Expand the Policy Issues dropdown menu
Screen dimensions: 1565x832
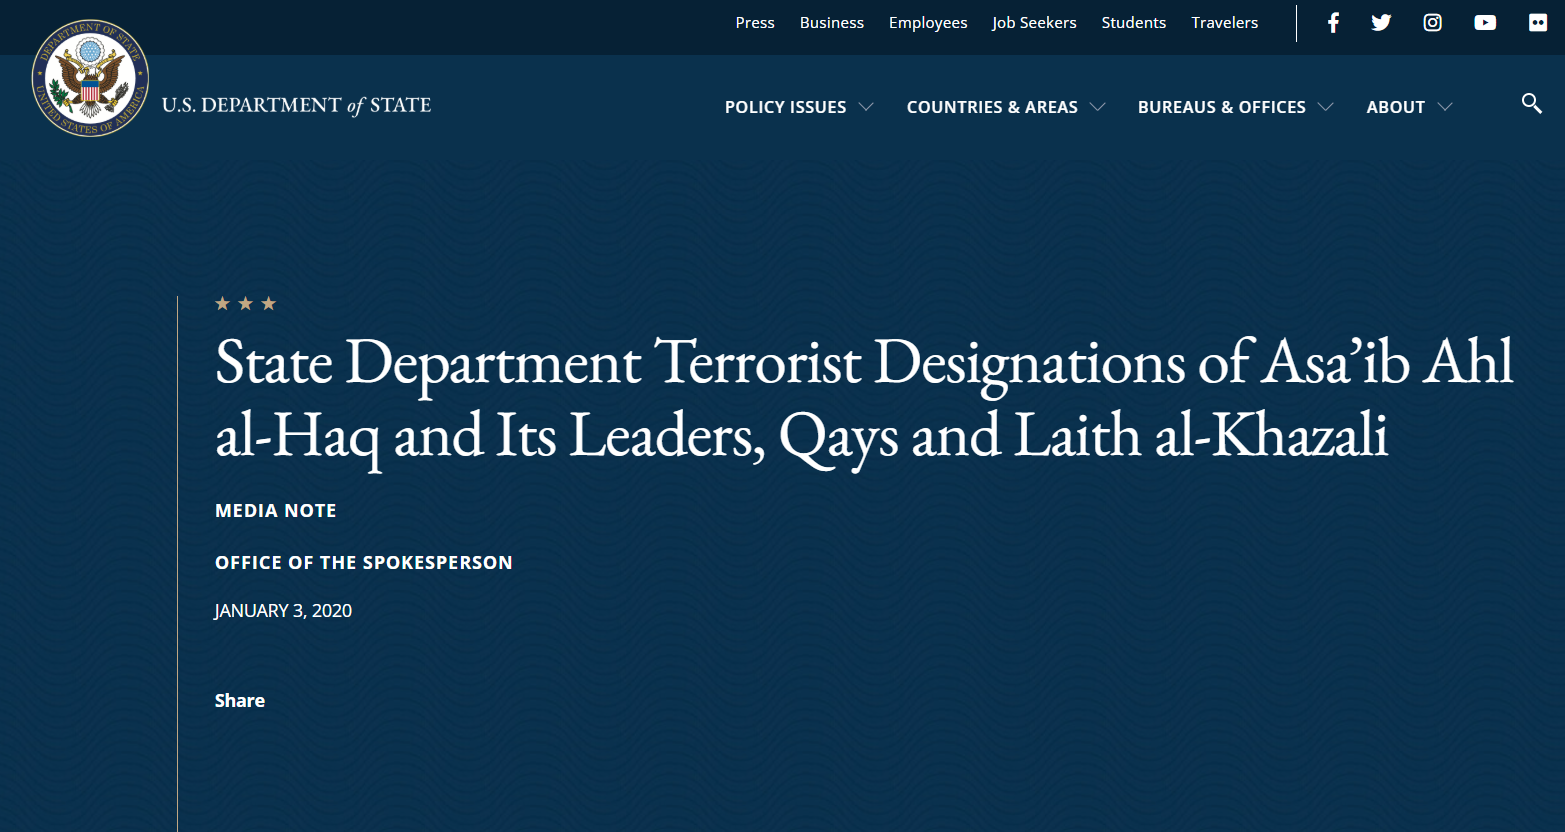tap(798, 107)
